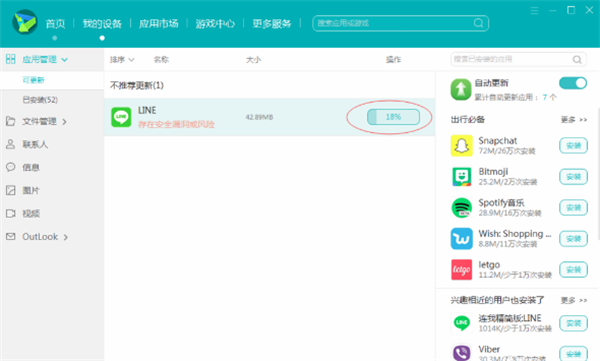600x361 pixels.
Task: Click the 存在安全漏洞或风险 warning text
Action: coord(176,124)
